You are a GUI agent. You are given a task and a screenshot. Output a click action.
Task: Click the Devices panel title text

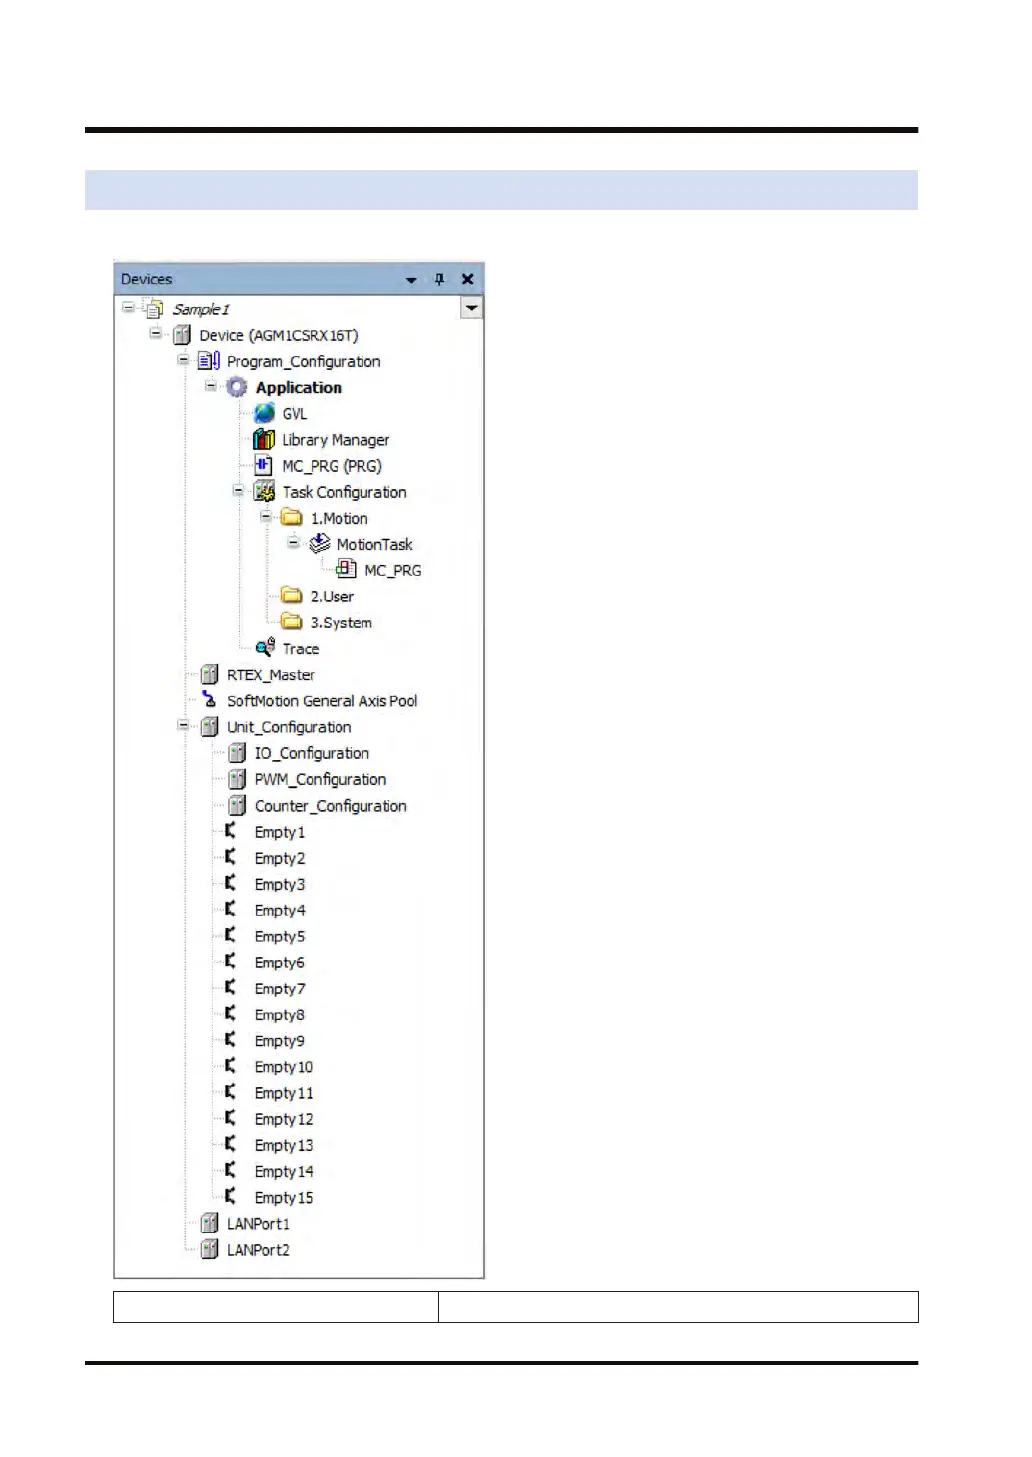tap(147, 279)
